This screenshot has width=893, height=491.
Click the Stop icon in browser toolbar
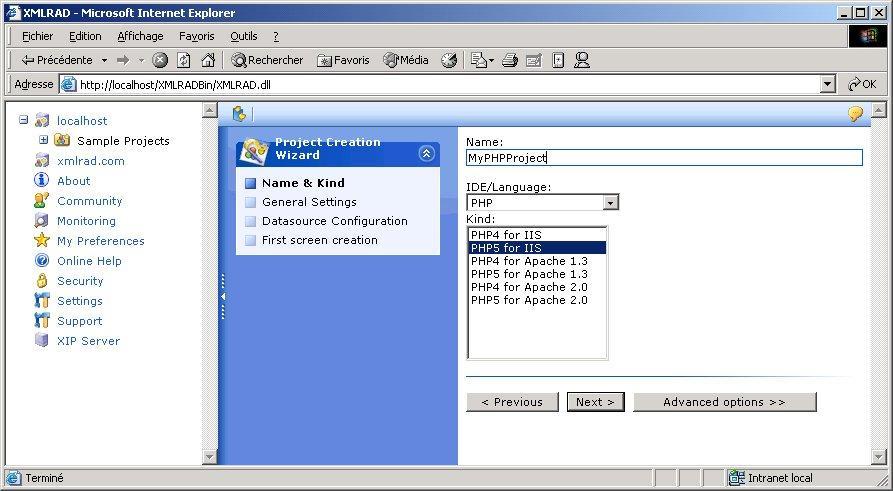coord(160,60)
